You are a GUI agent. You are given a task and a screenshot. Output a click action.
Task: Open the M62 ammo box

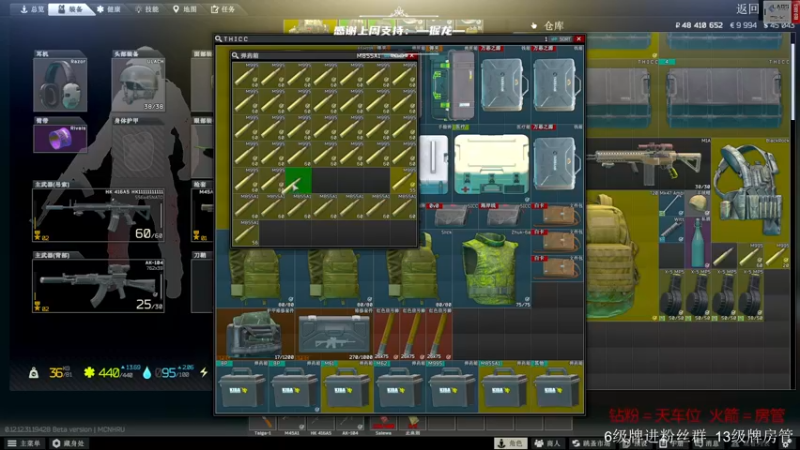click(x=399, y=387)
